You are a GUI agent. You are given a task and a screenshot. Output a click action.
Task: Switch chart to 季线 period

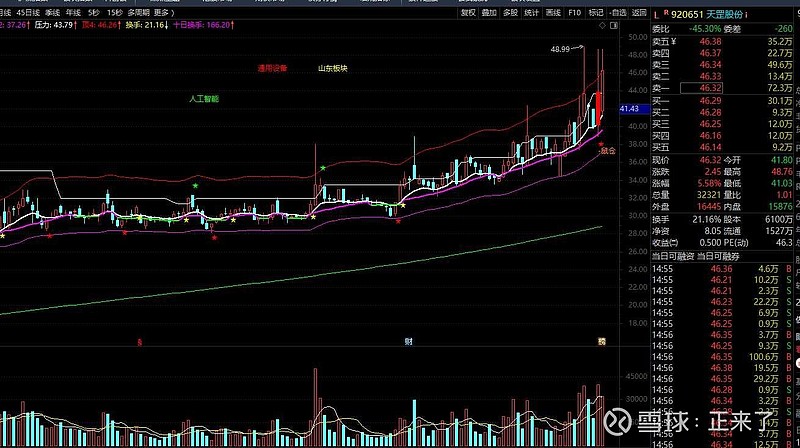pyautogui.click(x=52, y=13)
